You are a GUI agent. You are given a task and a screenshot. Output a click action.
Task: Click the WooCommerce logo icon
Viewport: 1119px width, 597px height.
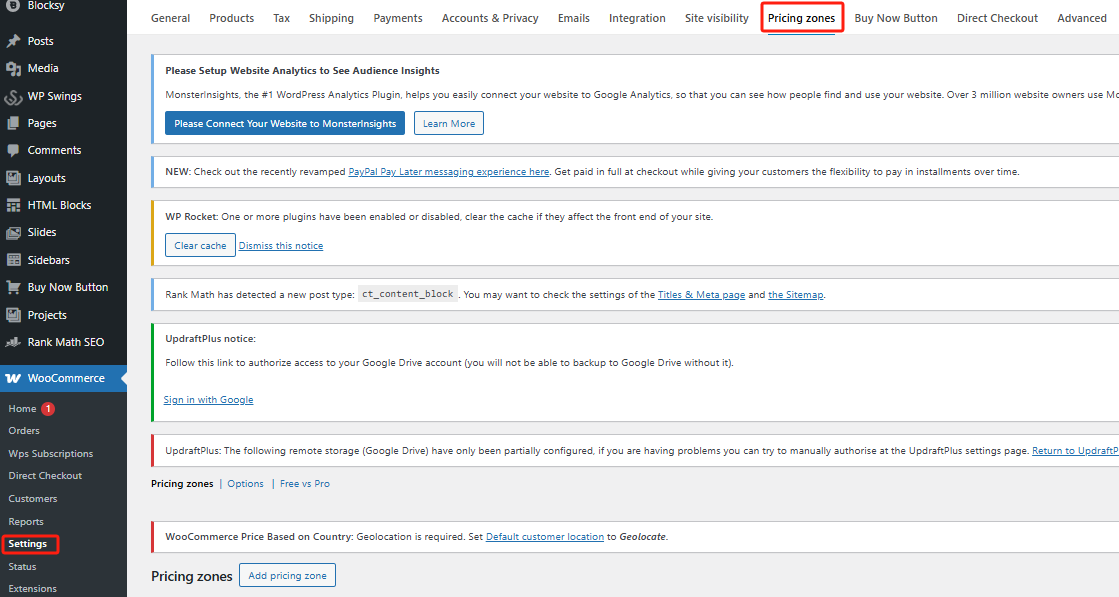(13, 379)
